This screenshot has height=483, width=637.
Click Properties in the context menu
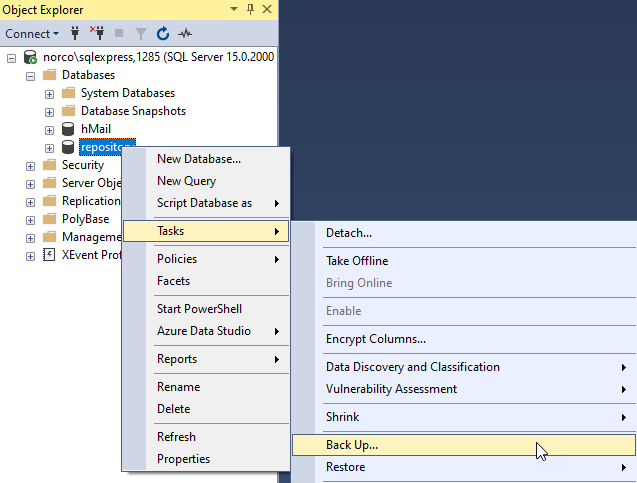pos(183,459)
